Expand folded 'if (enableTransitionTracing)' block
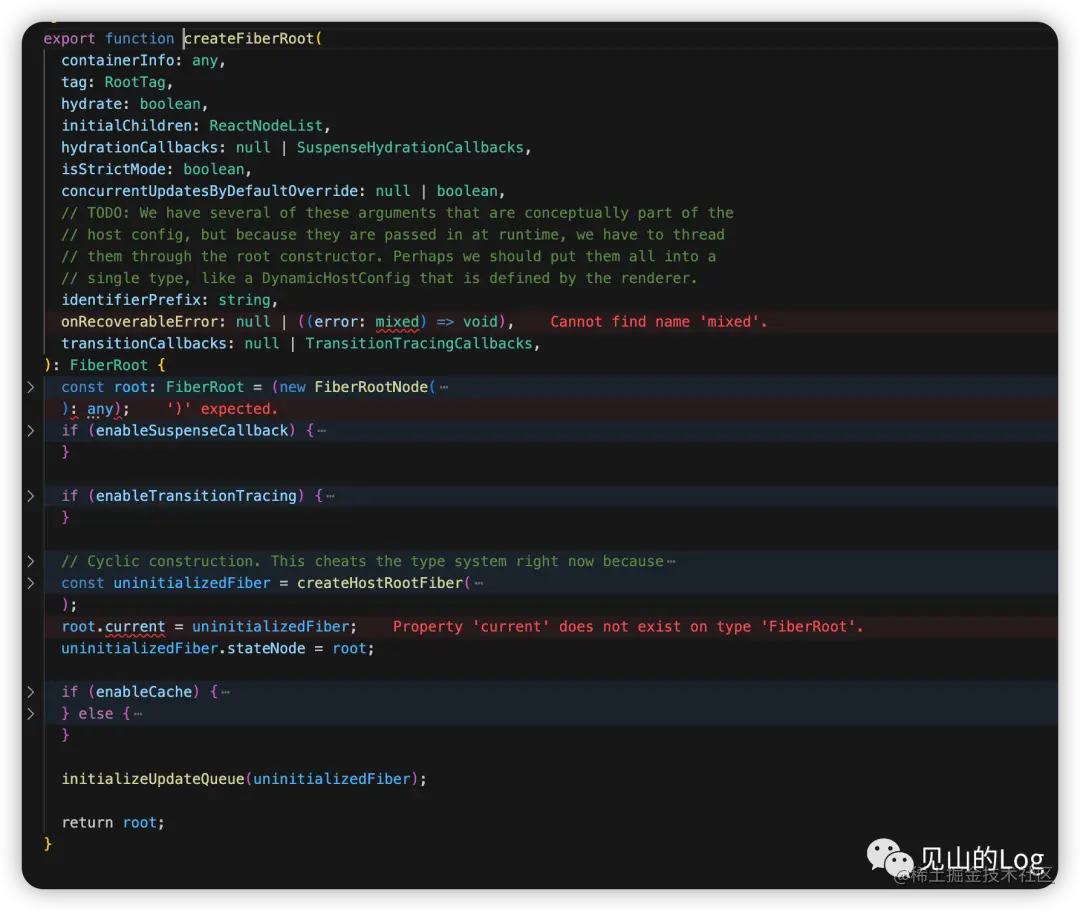This screenshot has height=911, width=1080. pos(30,496)
